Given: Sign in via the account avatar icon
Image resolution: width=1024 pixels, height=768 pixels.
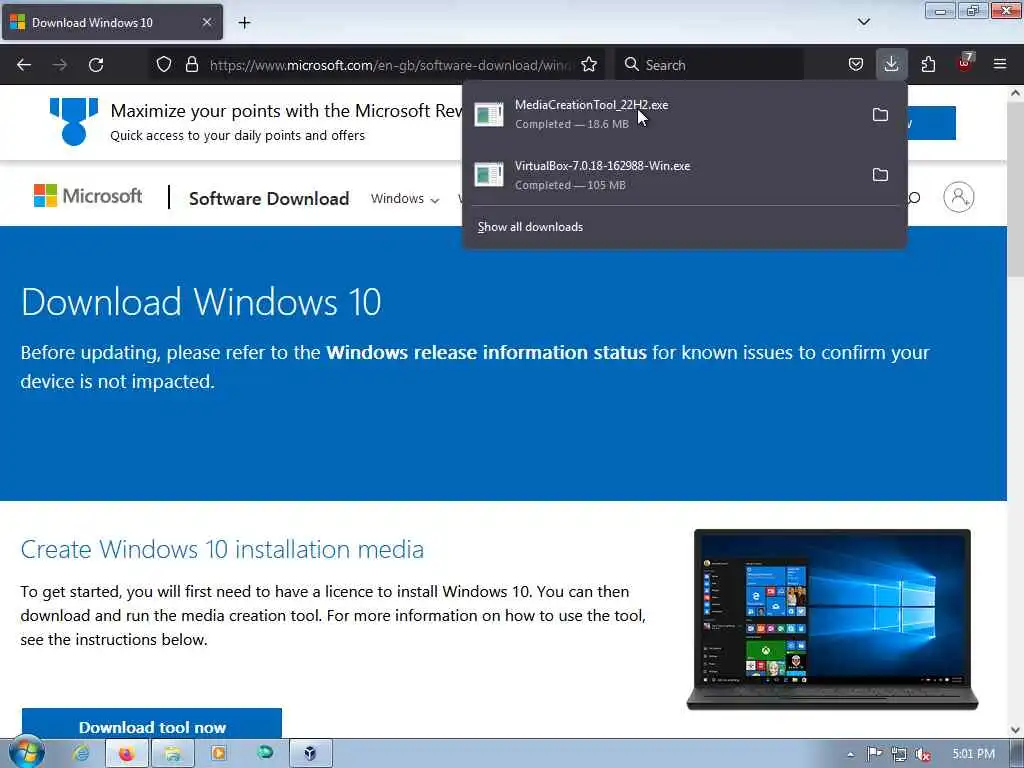Looking at the screenshot, I should 958,197.
